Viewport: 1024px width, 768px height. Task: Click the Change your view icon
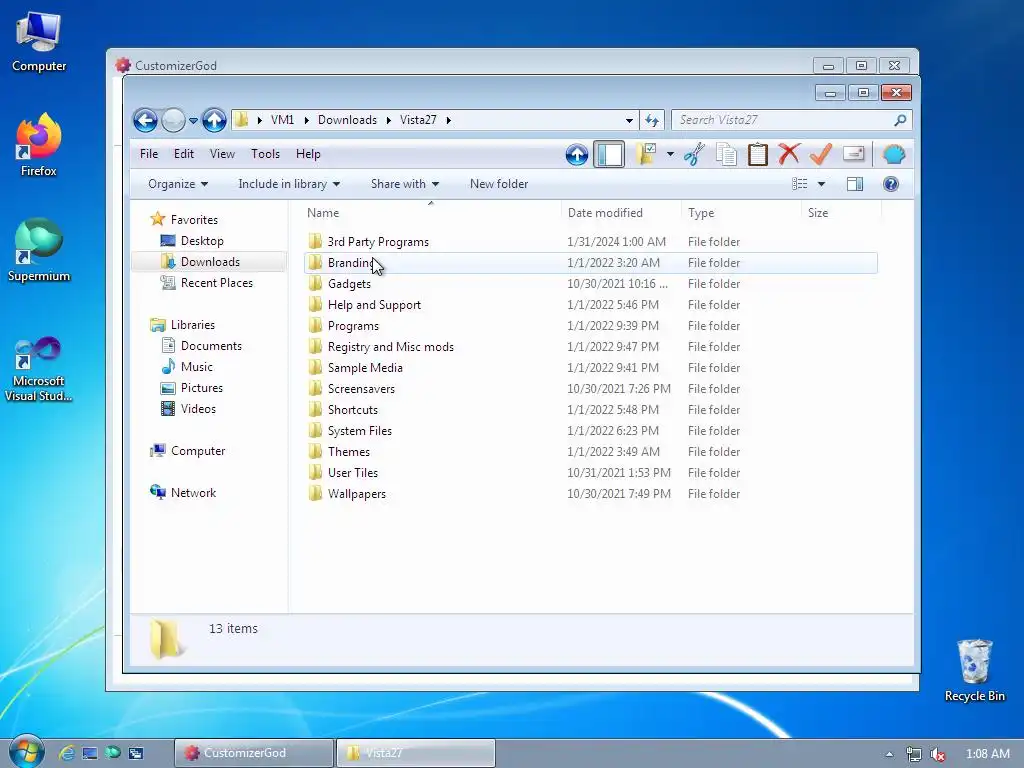[x=800, y=184]
